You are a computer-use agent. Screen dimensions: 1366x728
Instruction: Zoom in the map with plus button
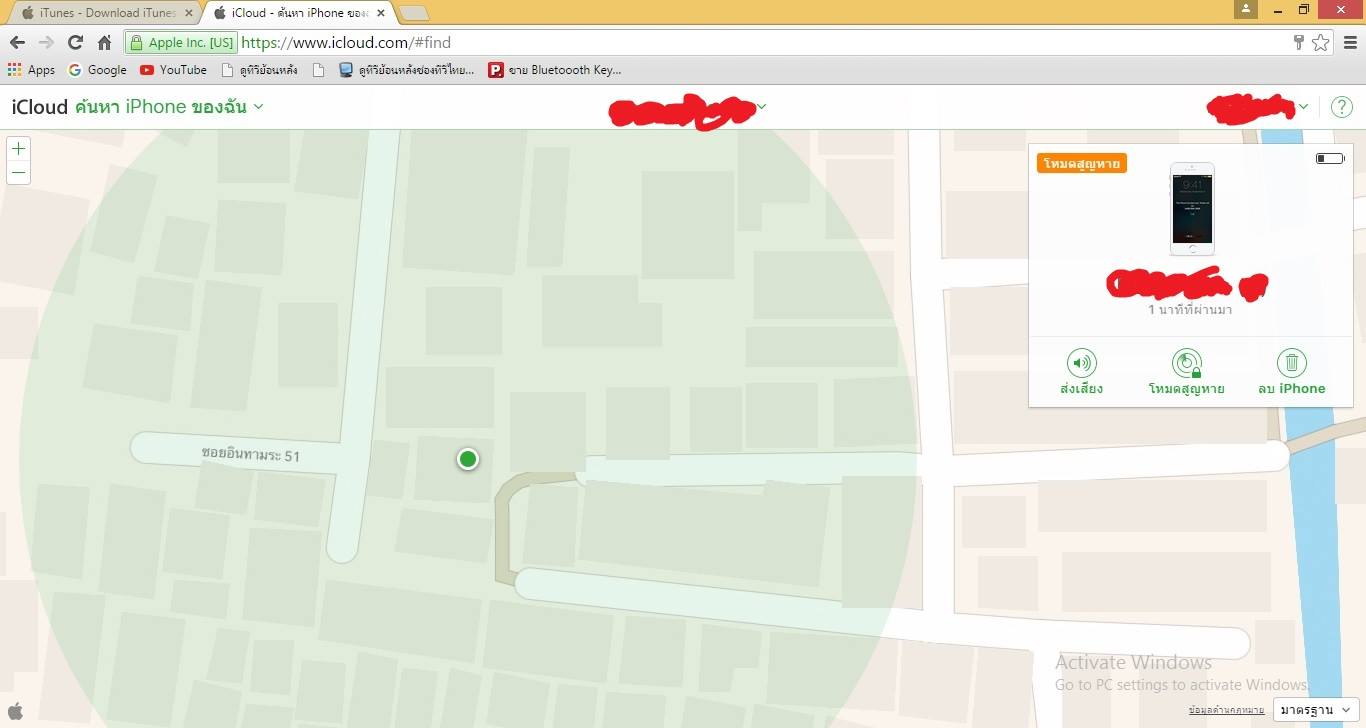coord(18,149)
